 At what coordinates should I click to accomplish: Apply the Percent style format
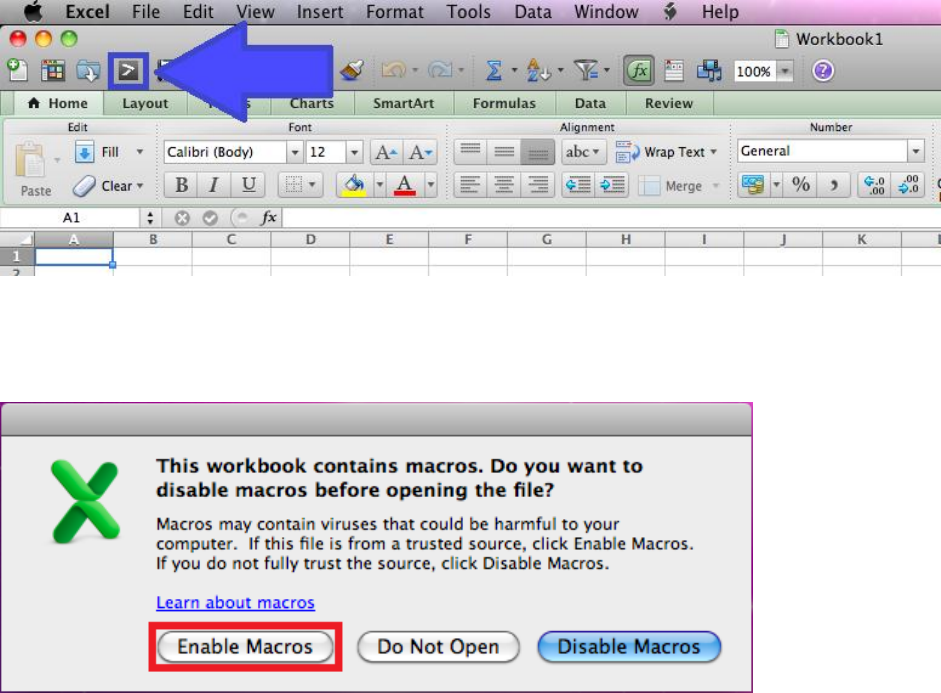(801, 185)
